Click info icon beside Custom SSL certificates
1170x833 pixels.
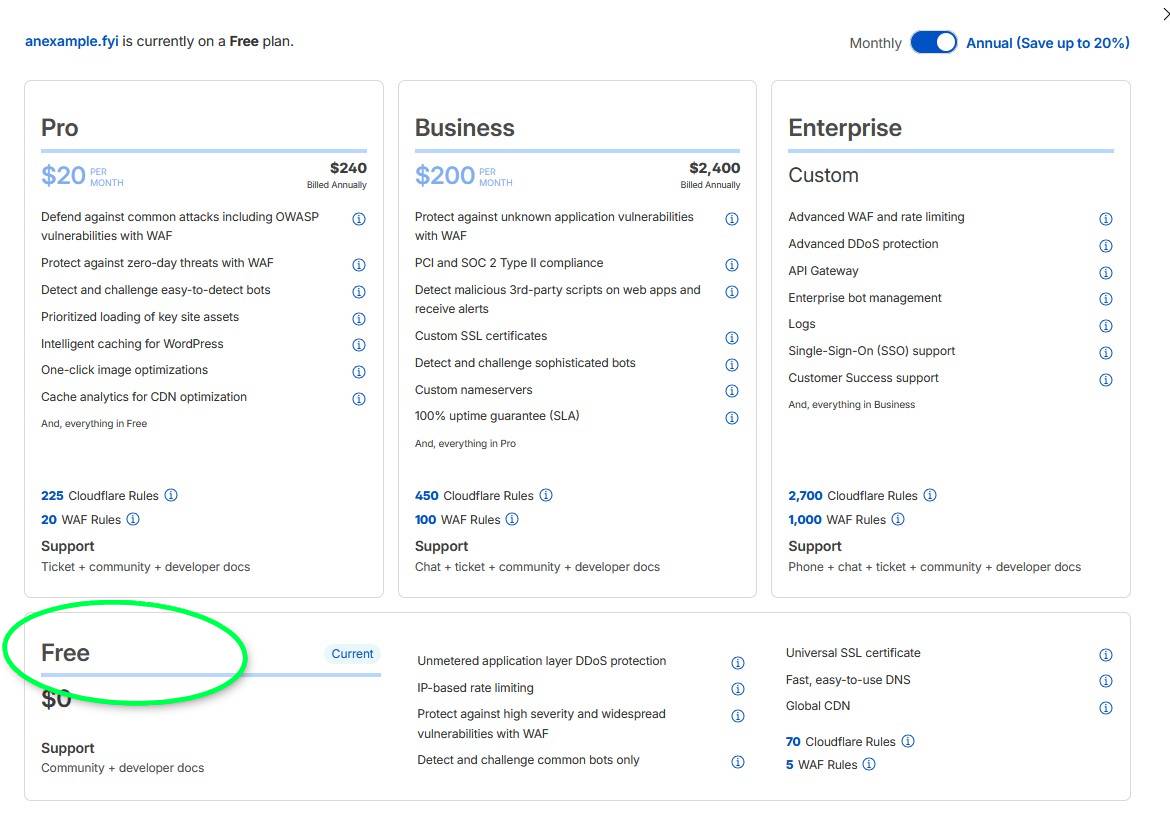[x=732, y=338]
